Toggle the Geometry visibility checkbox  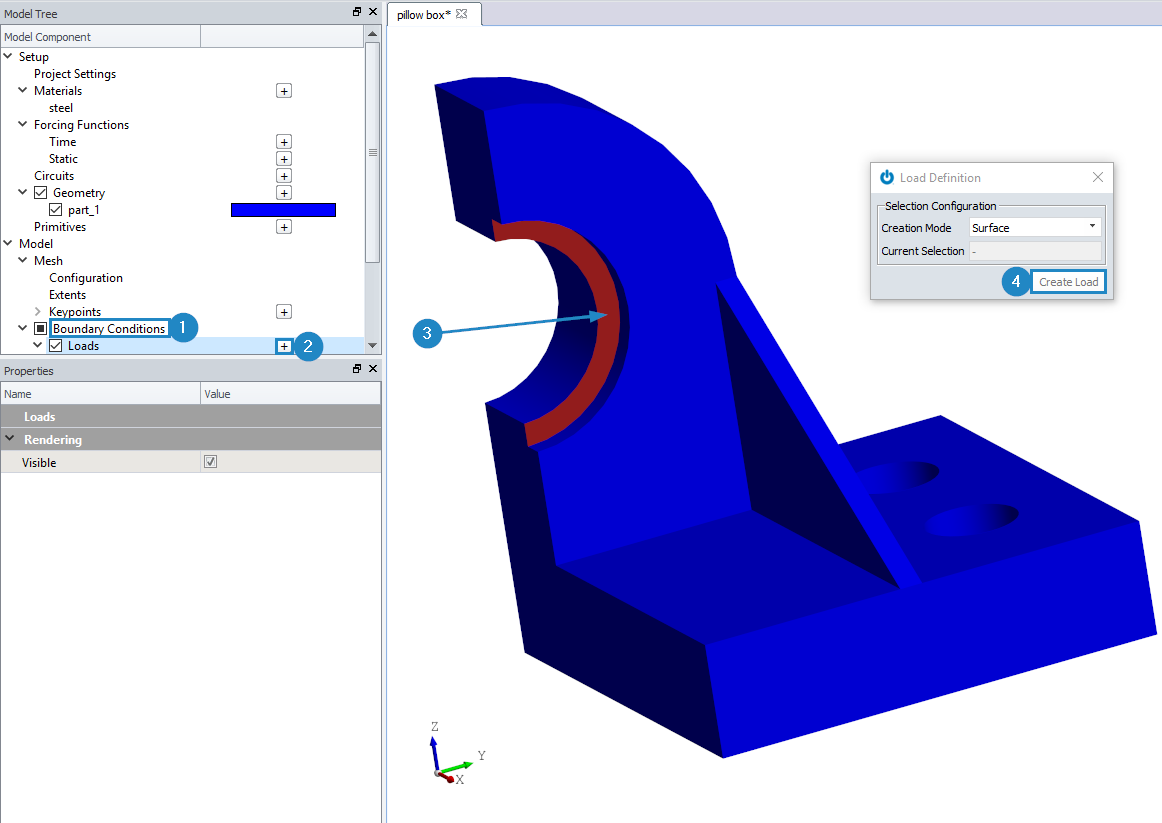[41, 193]
